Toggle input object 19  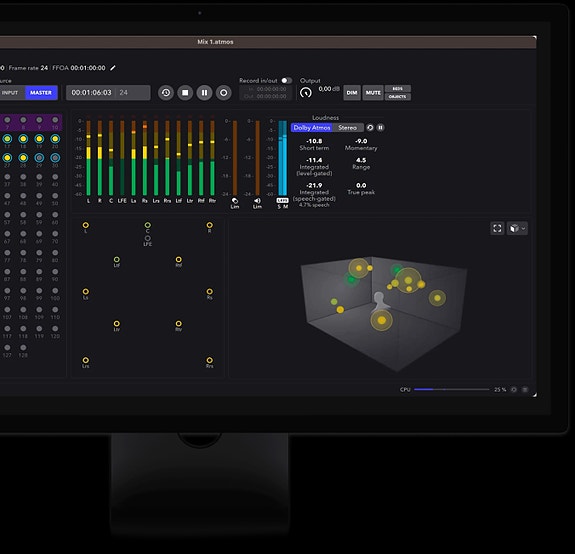(x=39, y=139)
